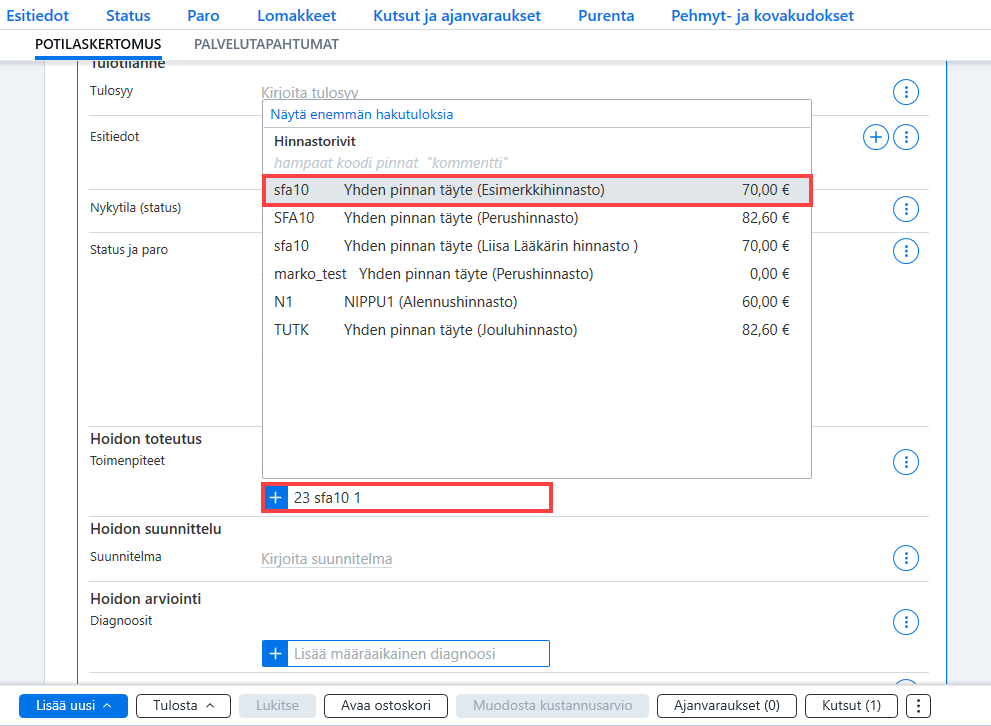This screenshot has width=991, height=726.
Task: Click the blue plus button beside 23 sfa10 1
Action: click(x=276, y=498)
